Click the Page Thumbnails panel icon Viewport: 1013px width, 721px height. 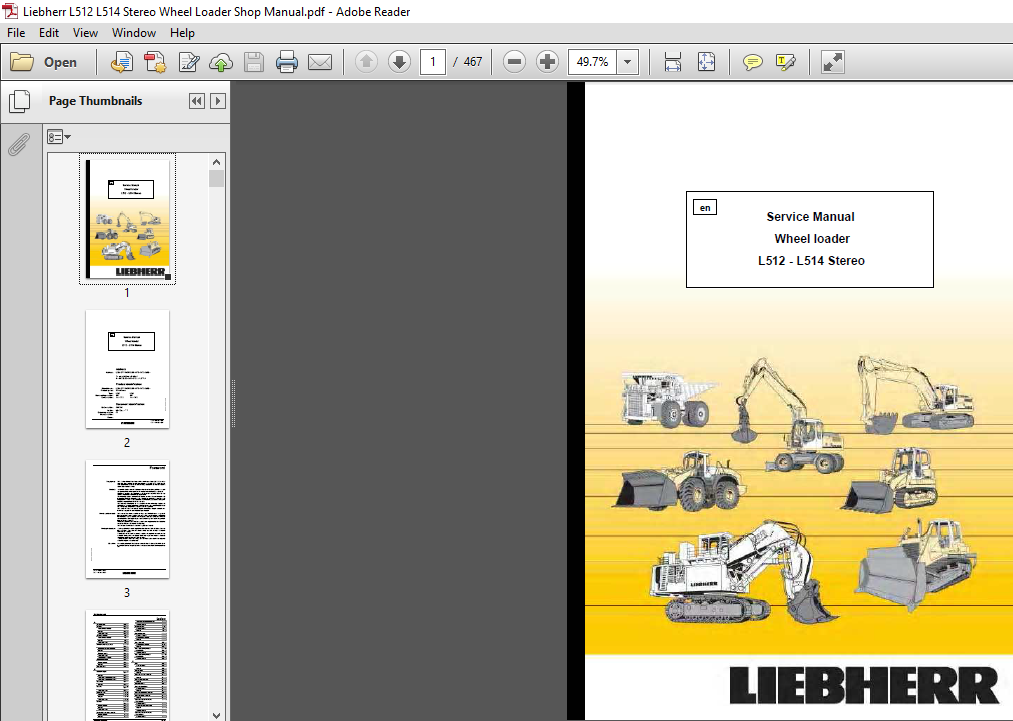click(x=19, y=101)
